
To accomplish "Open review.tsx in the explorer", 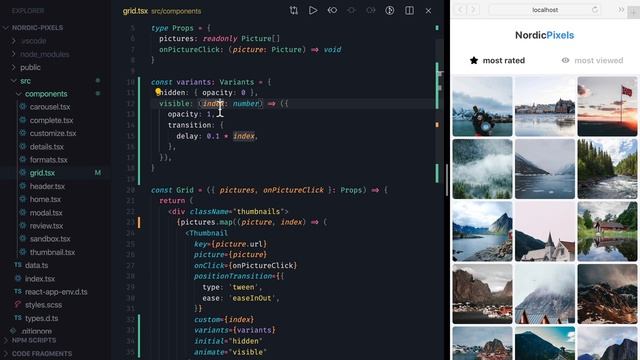I will tap(46, 226).
